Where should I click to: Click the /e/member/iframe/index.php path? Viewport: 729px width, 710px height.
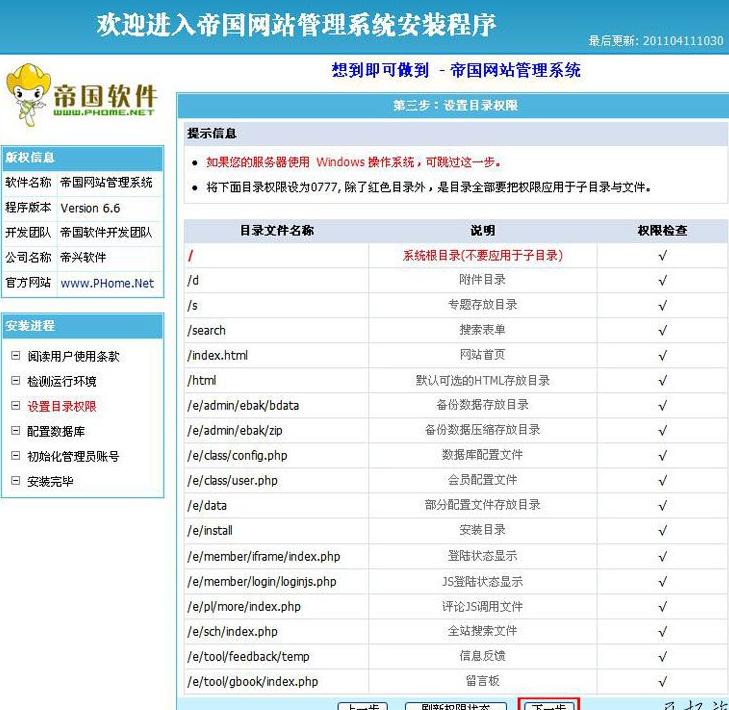coord(264,557)
